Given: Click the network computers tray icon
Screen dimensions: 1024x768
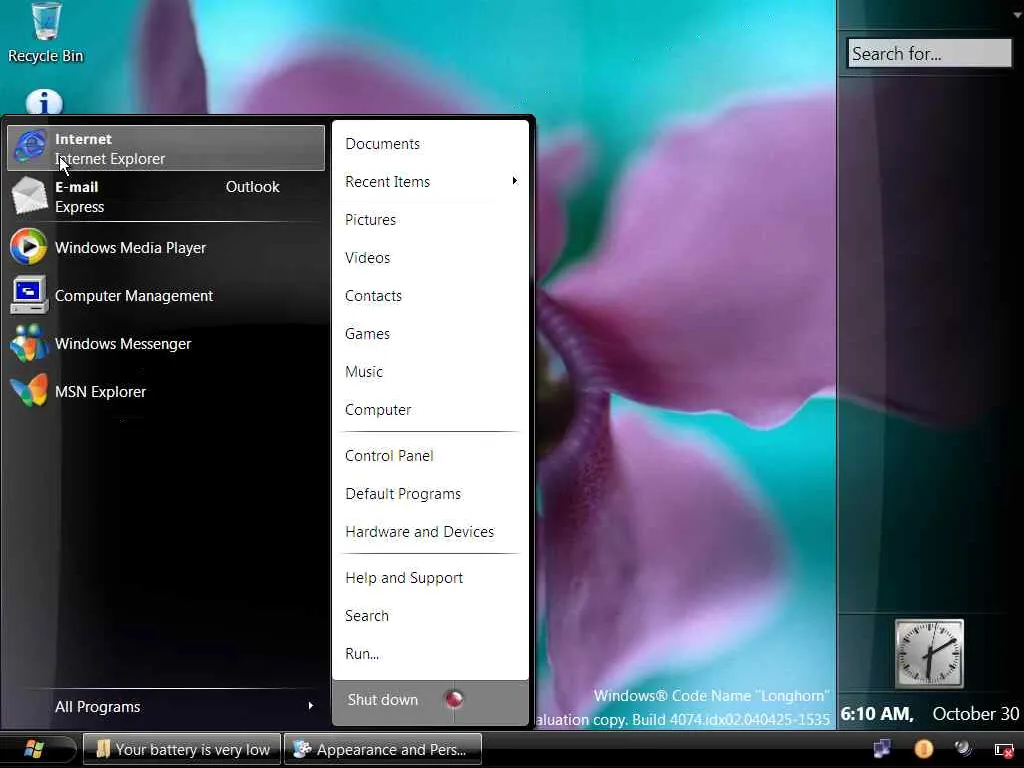Looking at the screenshot, I should (x=882, y=748).
